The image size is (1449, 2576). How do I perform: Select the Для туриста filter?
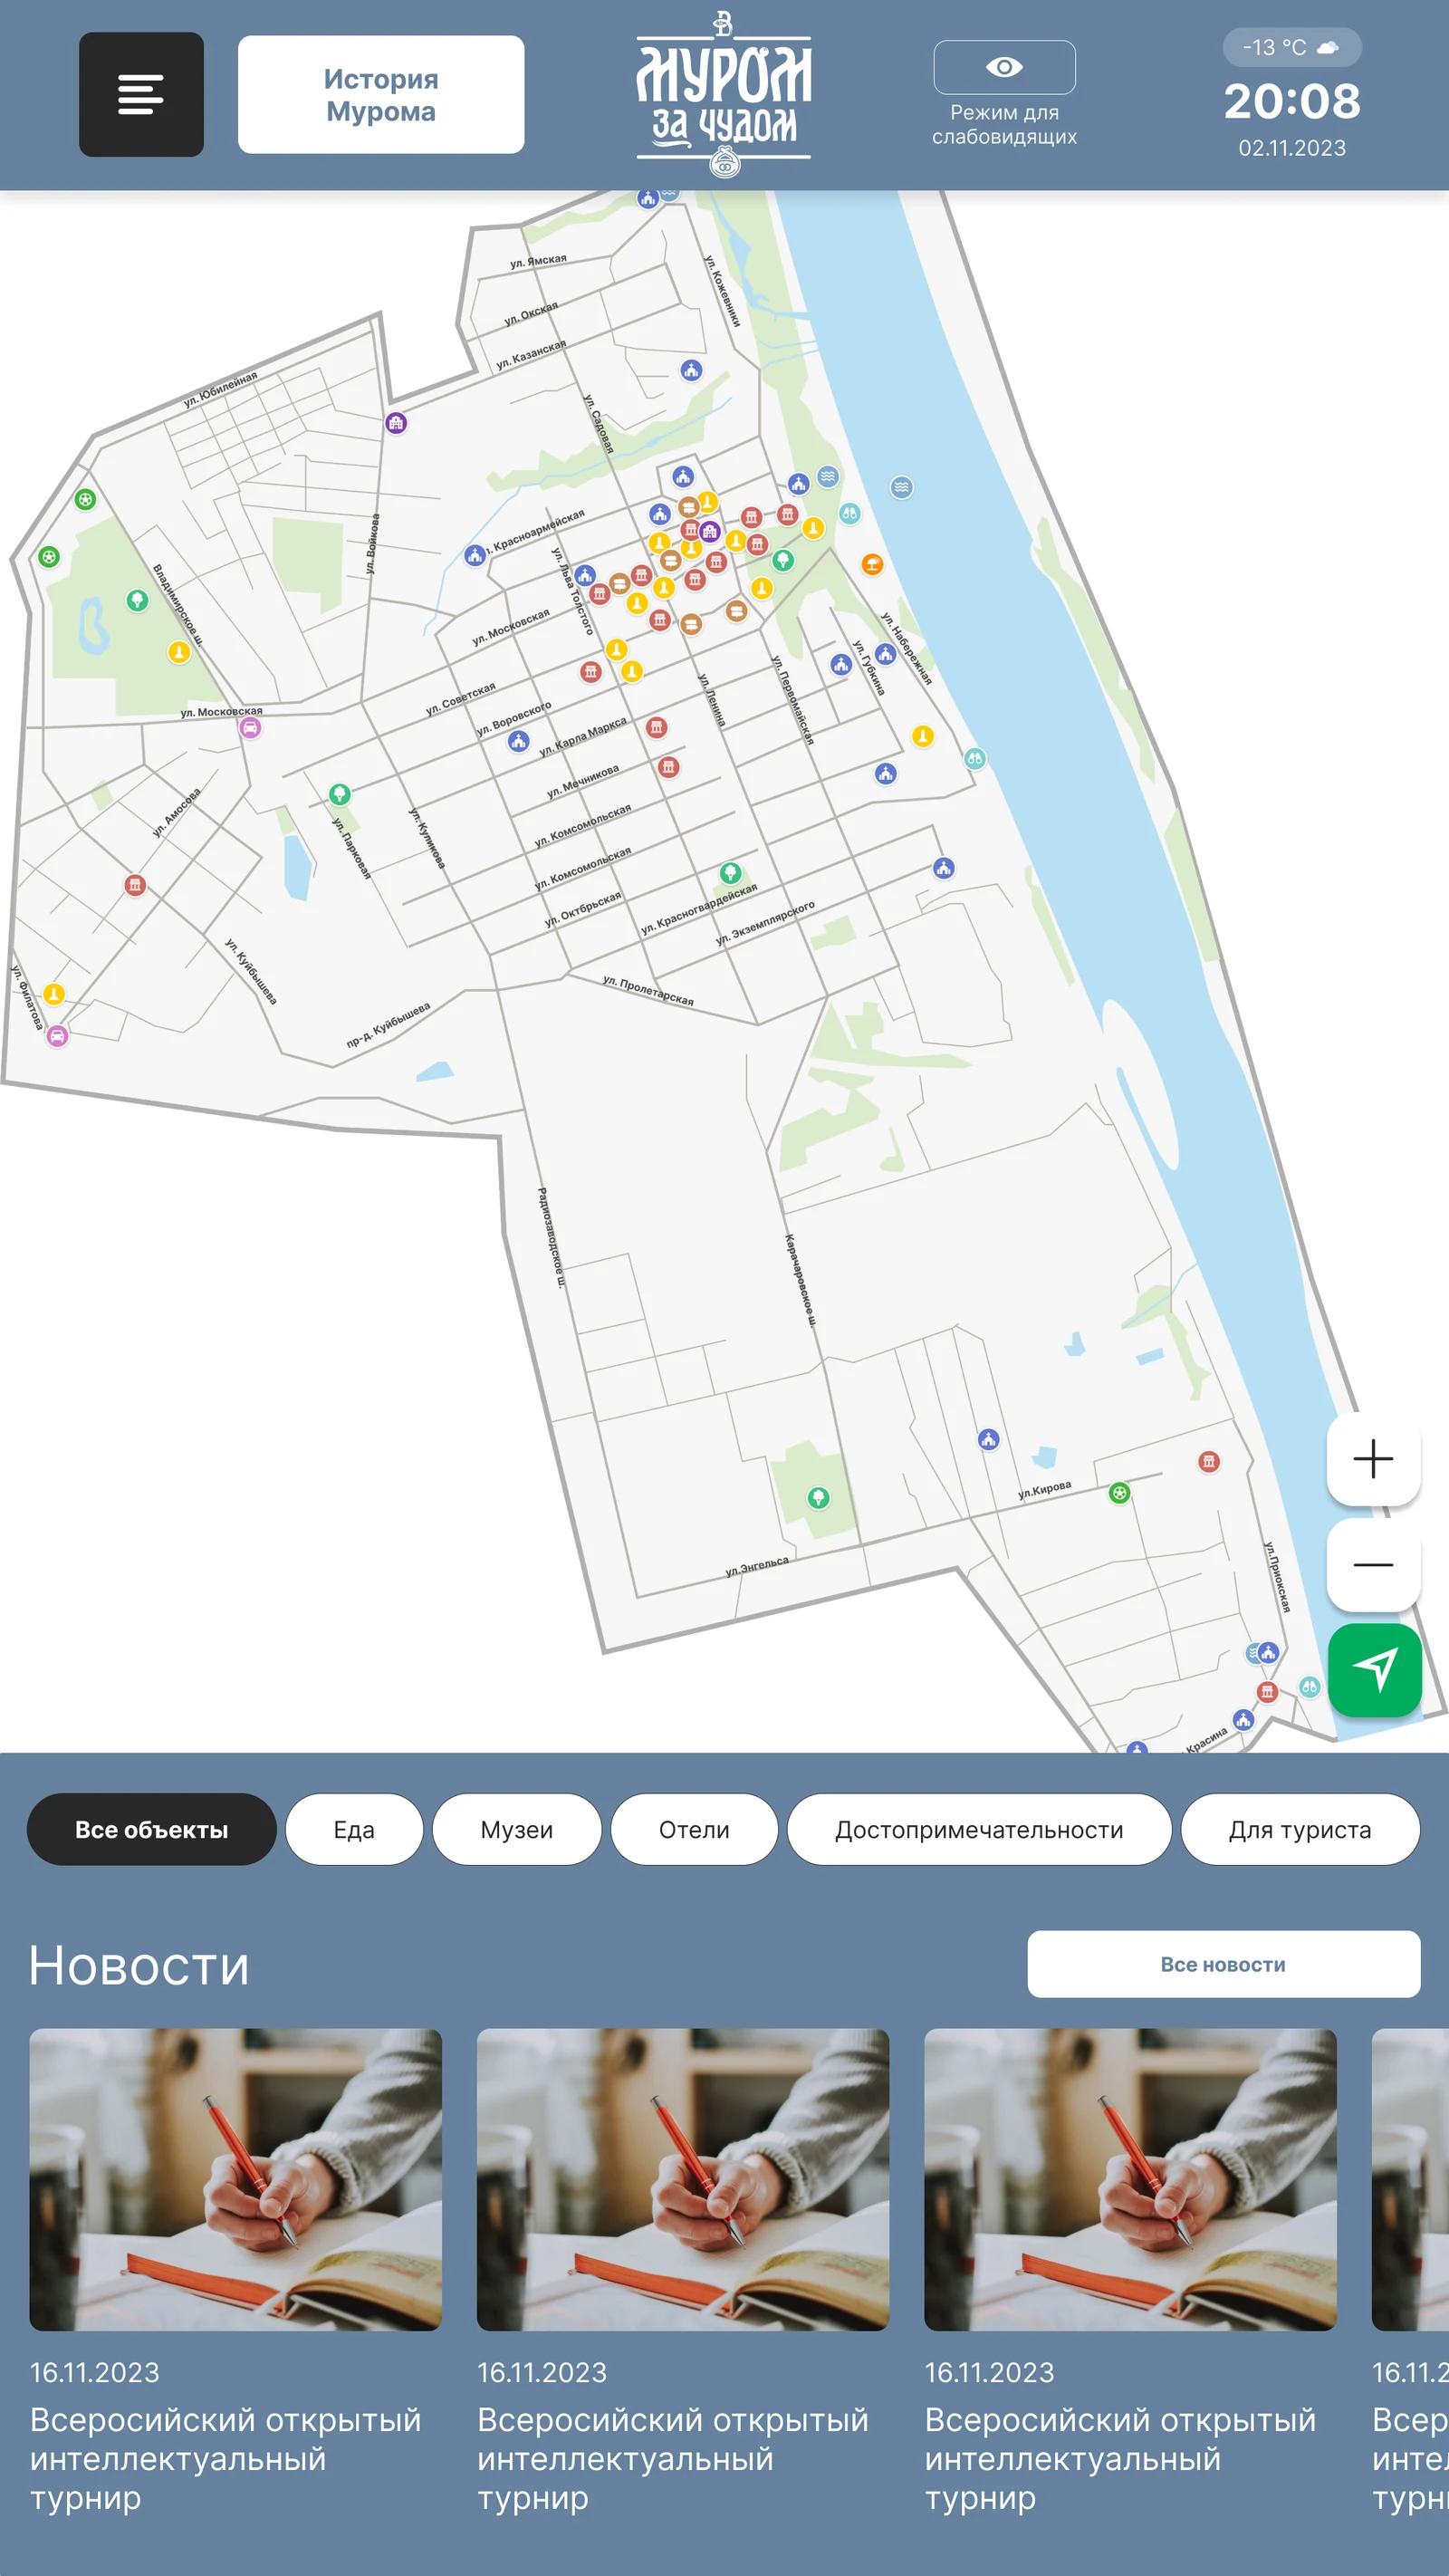(1300, 1829)
